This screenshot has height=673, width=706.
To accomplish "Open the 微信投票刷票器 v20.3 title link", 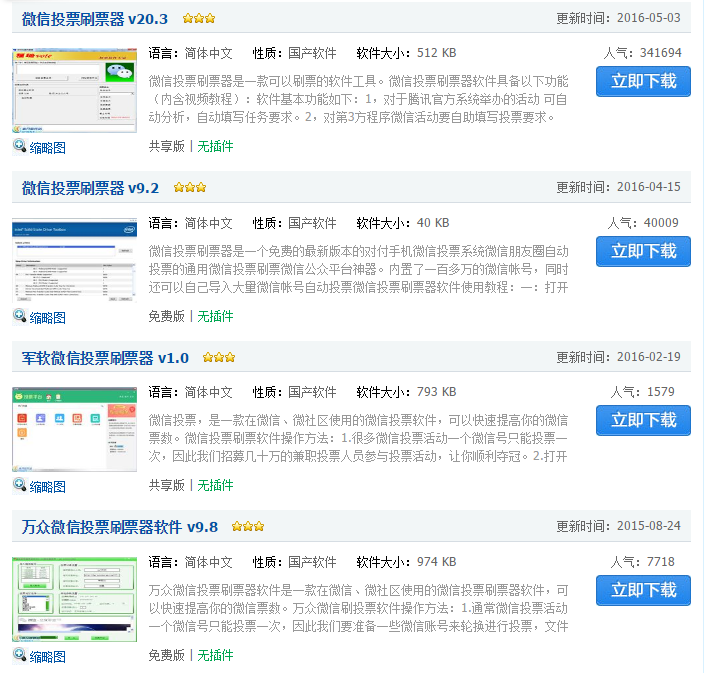I will pyautogui.click(x=95, y=19).
